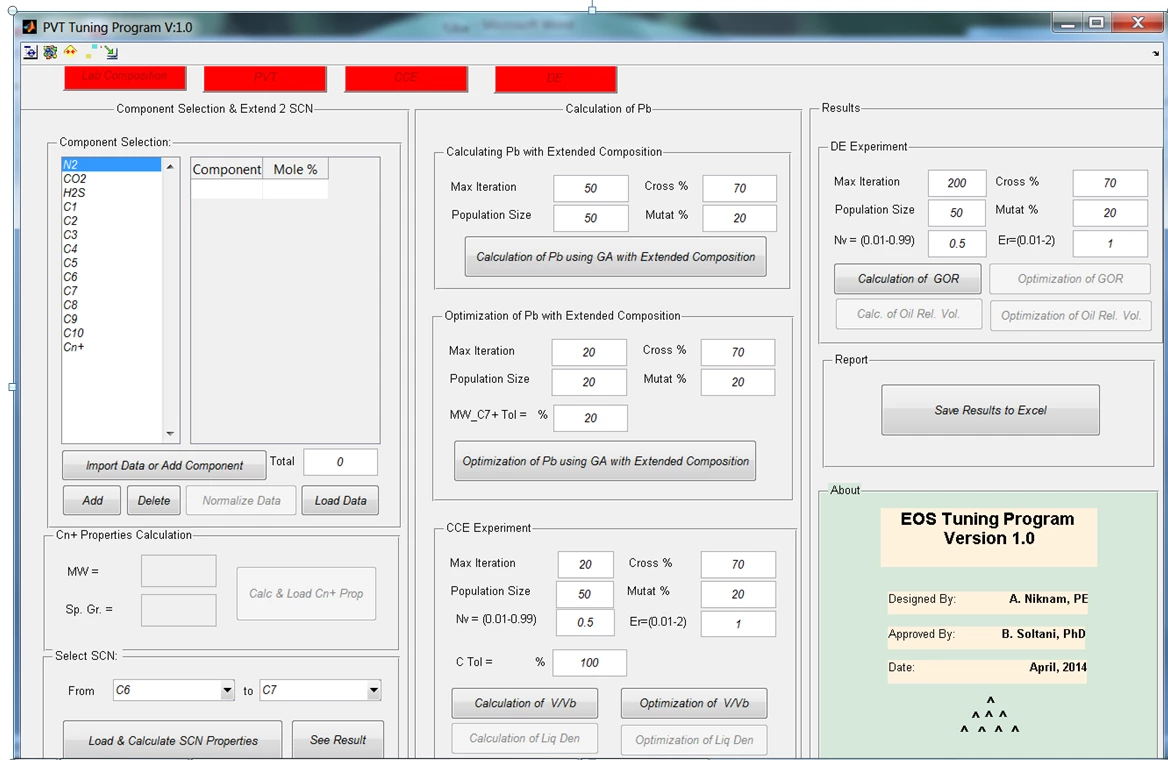Image resolution: width=1168 pixels, height=760 pixels.
Task: Click Import Data or Add Component
Action: click(x=164, y=465)
